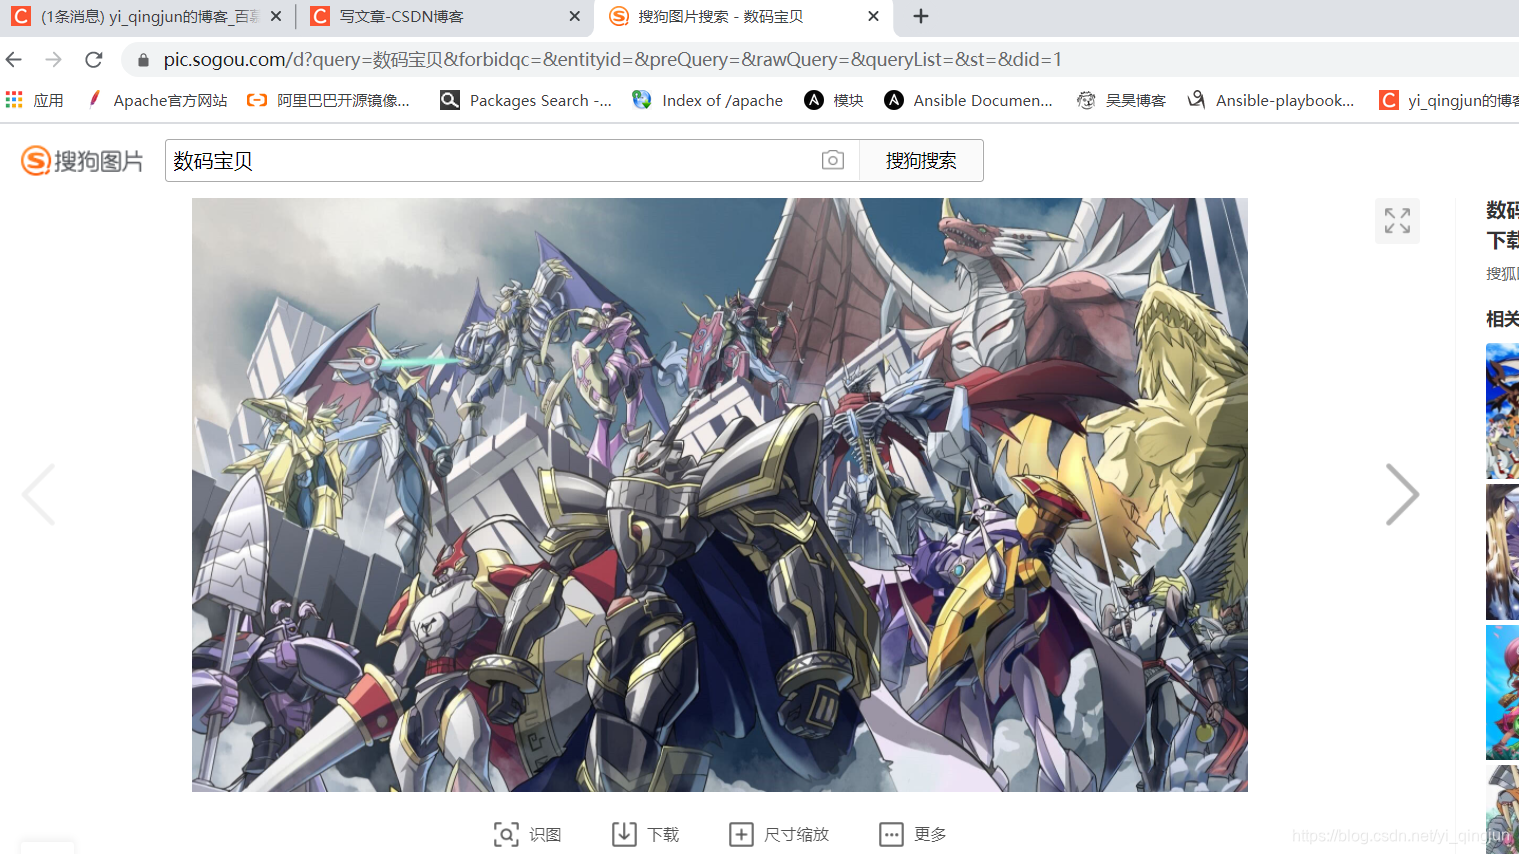Click the left chevron for previous image
This screenshot has width=1519, height=854.
38,493
